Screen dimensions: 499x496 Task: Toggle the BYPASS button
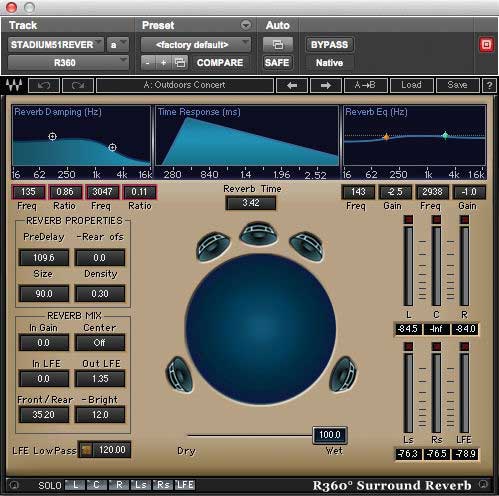tap(329, 45)
